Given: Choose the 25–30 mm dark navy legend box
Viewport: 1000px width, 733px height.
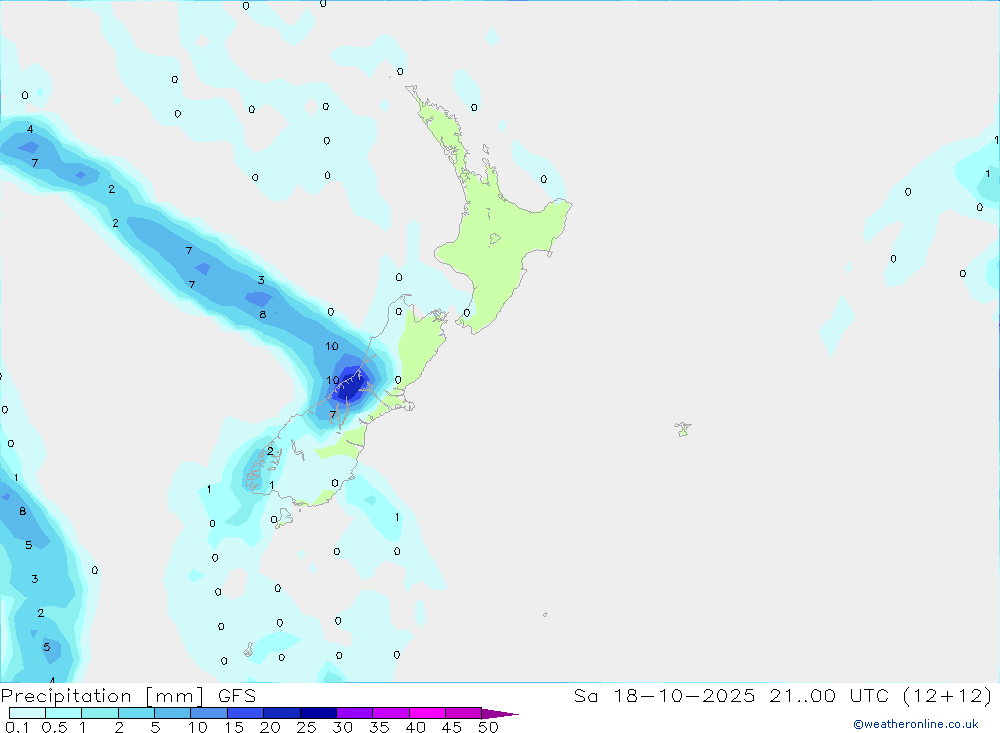Looking at the screenshot, I should [318, 713].
